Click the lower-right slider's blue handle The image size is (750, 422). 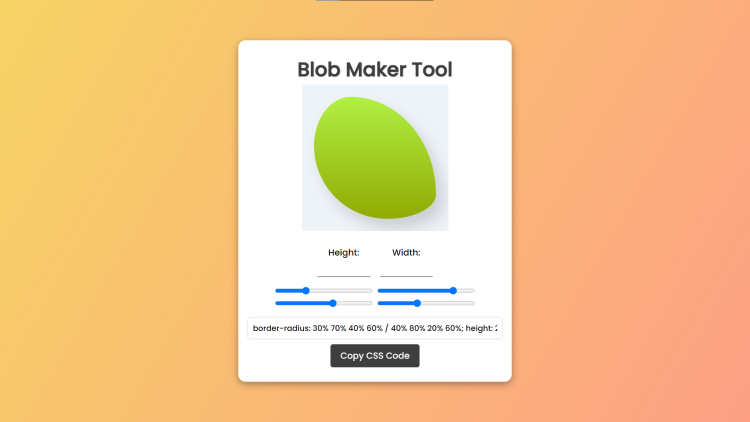pyautogui.click(x=417, y=302)
